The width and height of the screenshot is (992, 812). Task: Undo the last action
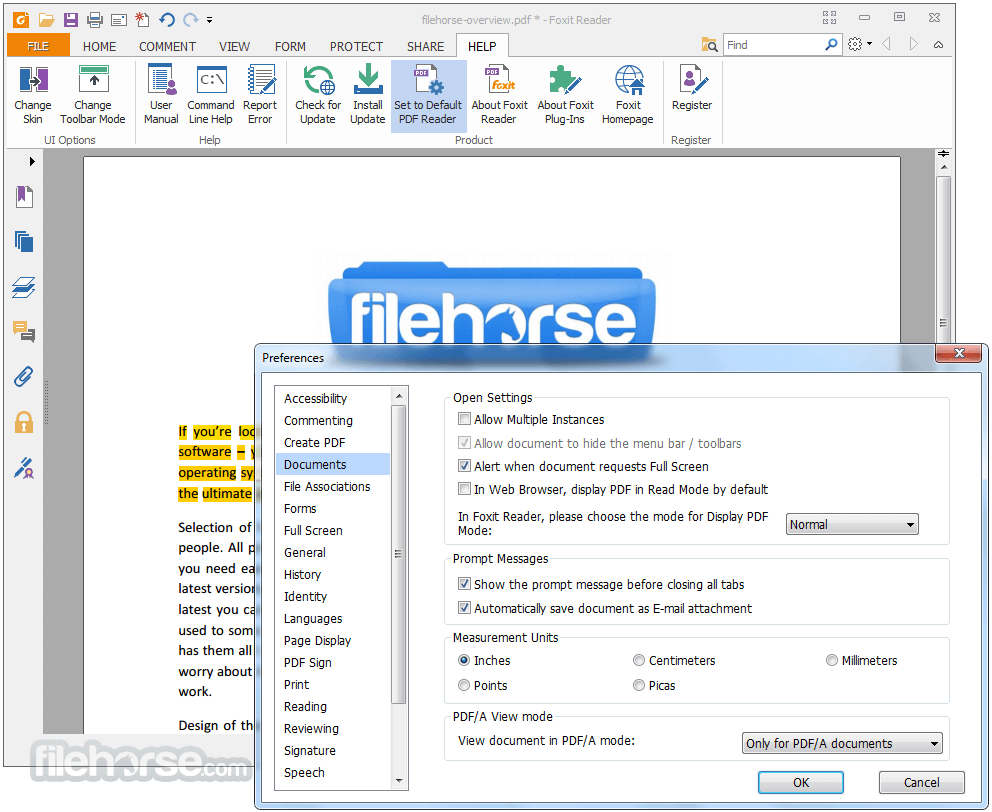click(x=166, y=20)
